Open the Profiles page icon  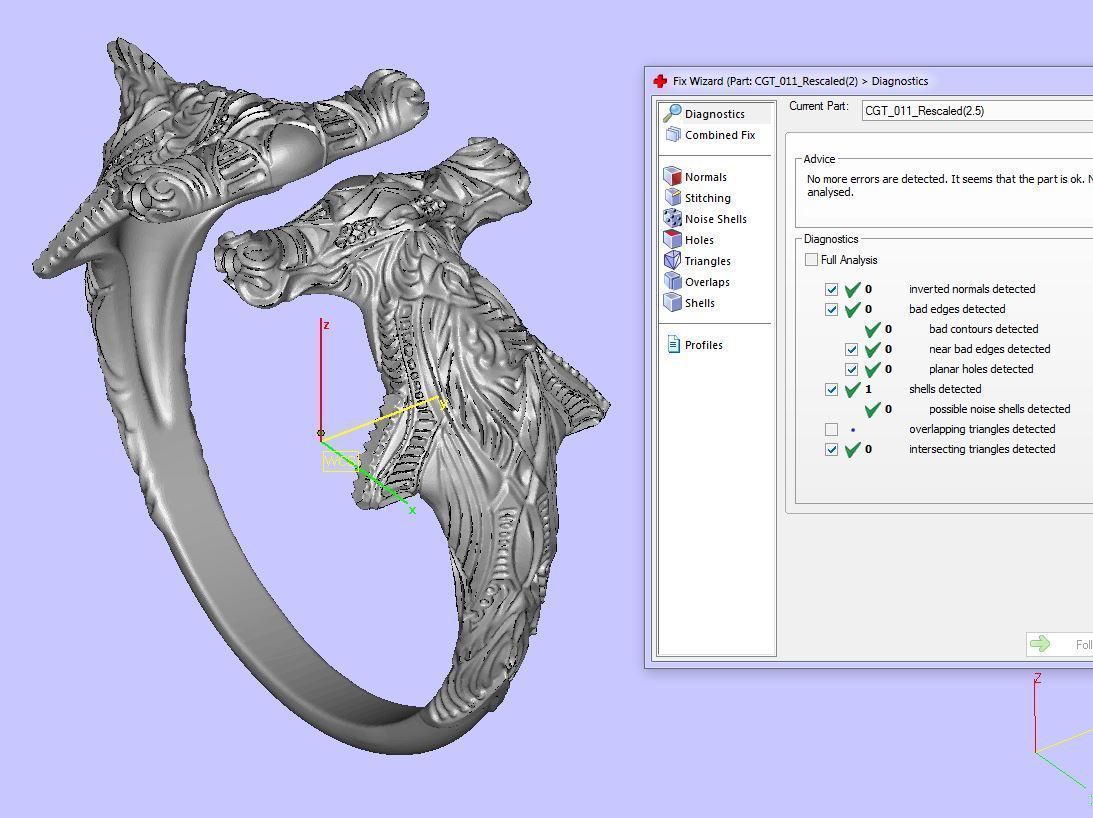coord(673,344)
